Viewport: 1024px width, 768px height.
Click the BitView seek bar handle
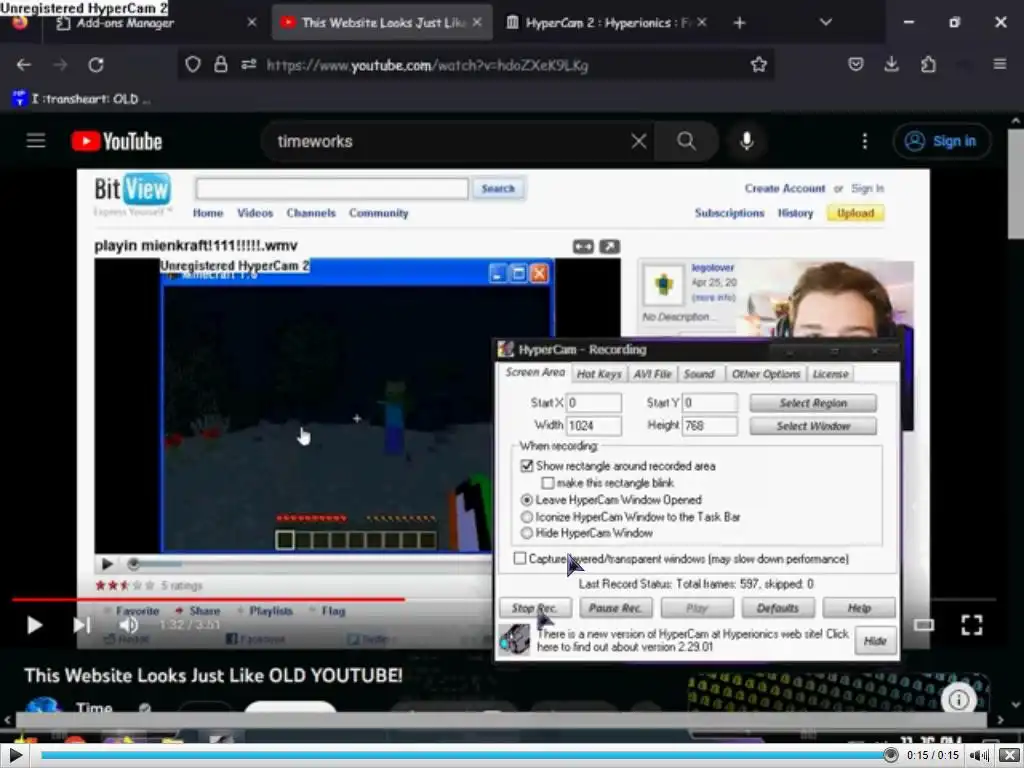click(x=133, y=563)
